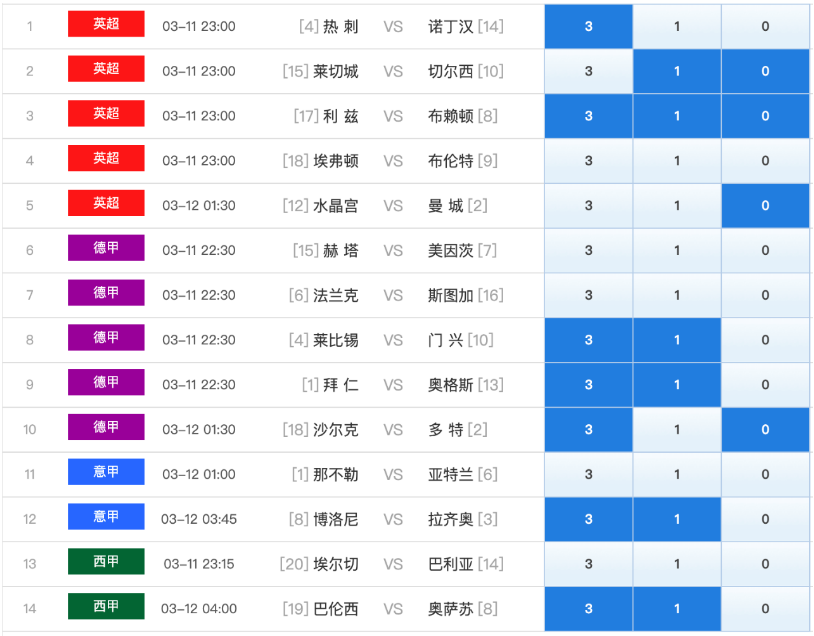This screenshot has width=814, height=636.
Task: Choose 0 for 赫塔 vs 美因茨
Action: point(765,250)
